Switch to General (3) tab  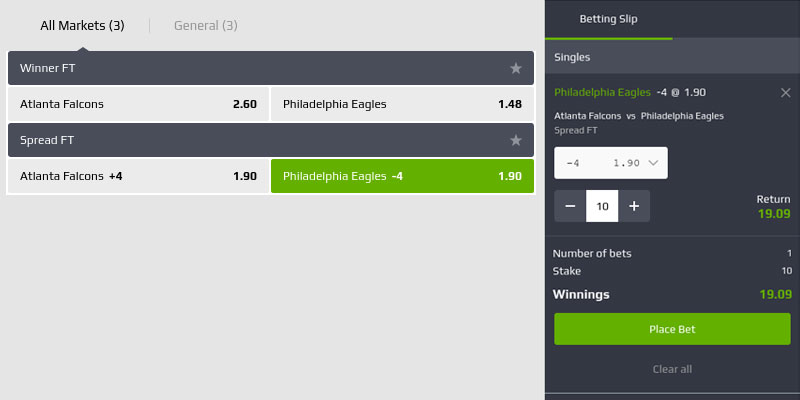tap(206, 26)
